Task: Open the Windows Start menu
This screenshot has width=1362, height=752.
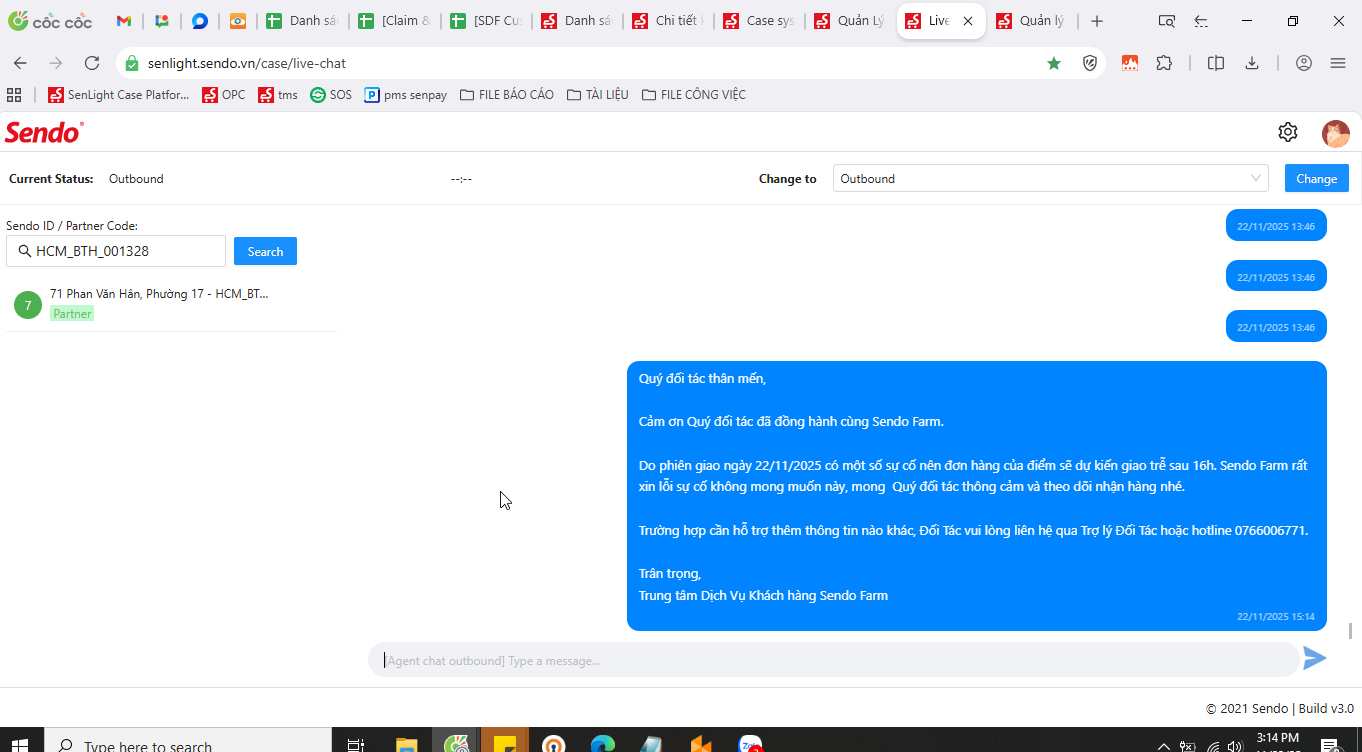Action: tap(20, 745)
